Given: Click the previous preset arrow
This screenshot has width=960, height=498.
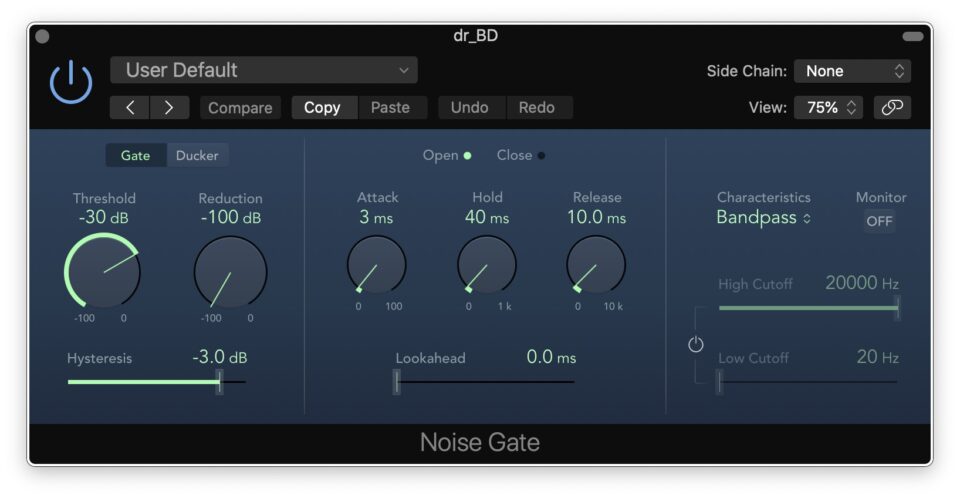Looking at the screenshot, I should pyautogui.click(x=129, y=108).
